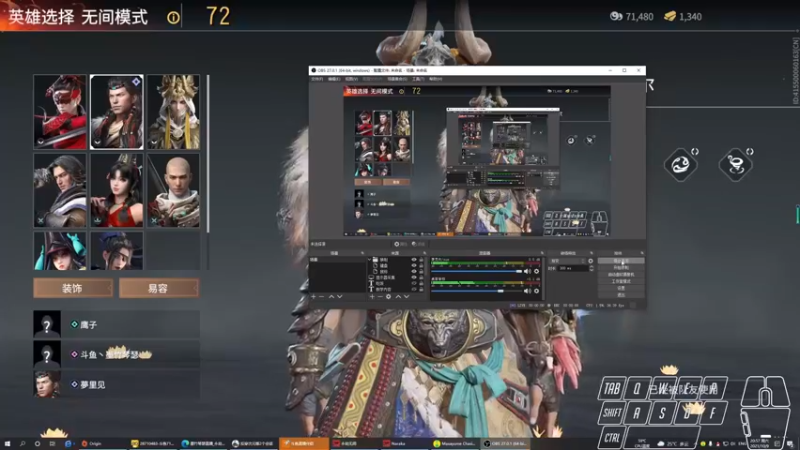Move scene down arrow in scenes panel
This screenshot has width=800, height=450.
click(x=340, y=296)
